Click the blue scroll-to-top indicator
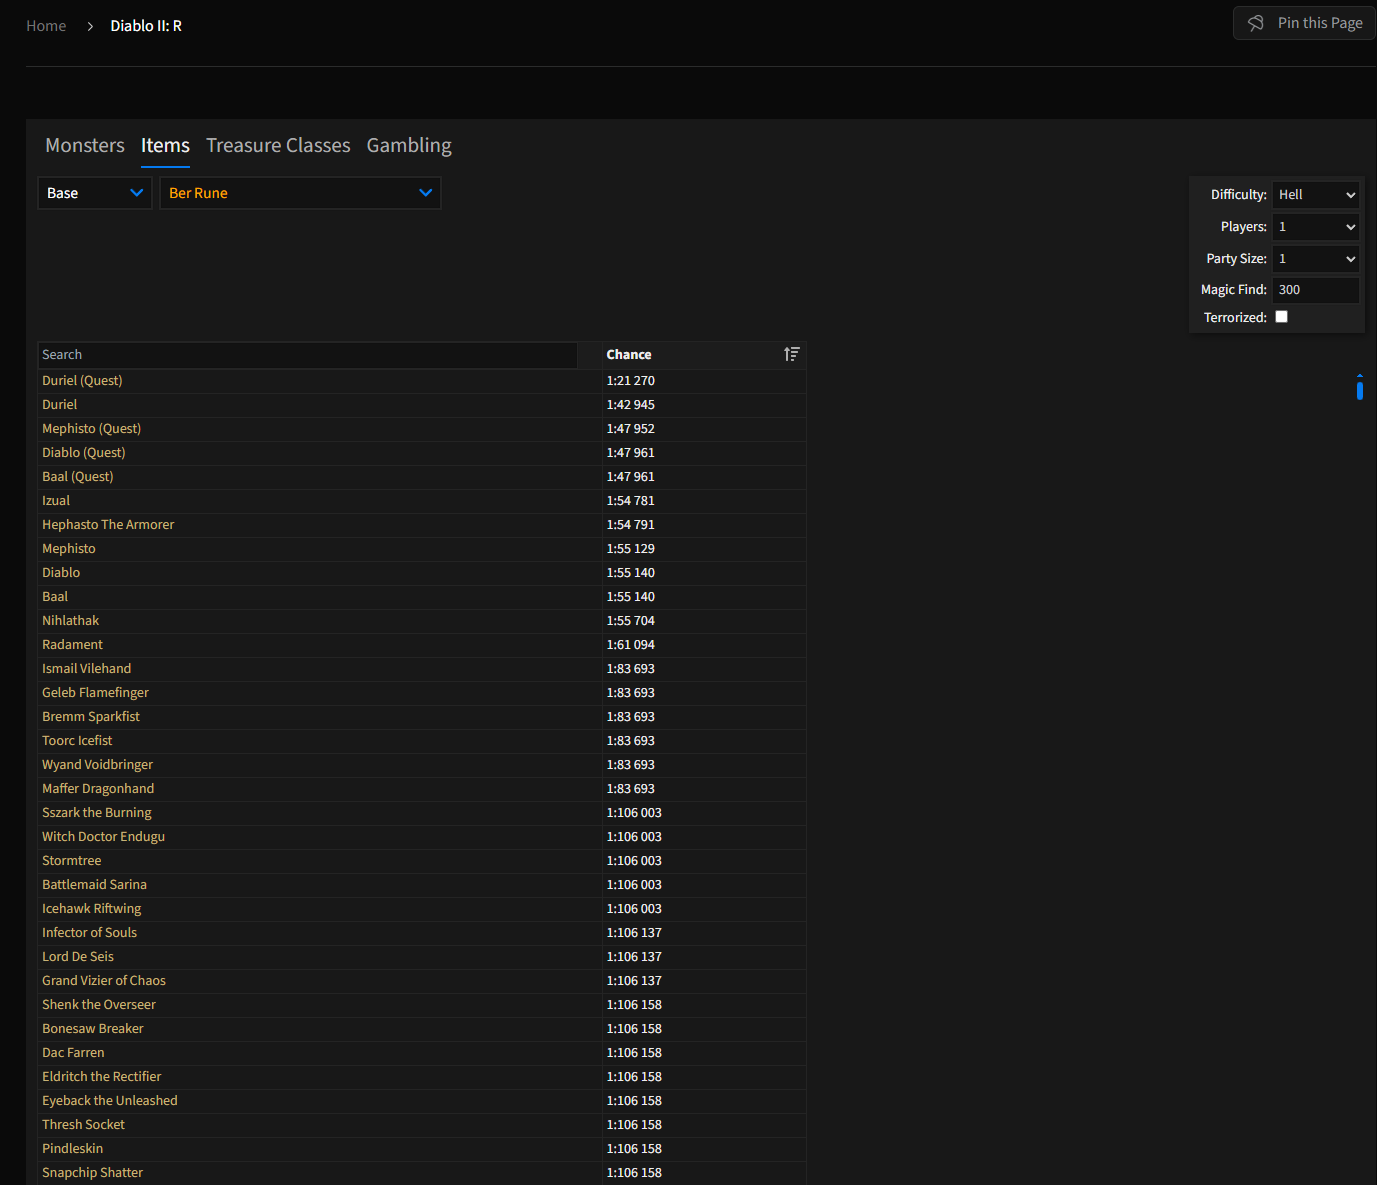The height and width of the screenshot is (1185, 1377). coord(1360,387)
